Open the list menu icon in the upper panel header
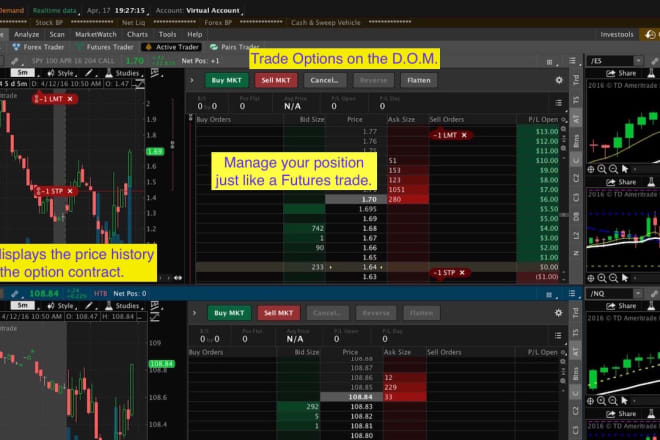This screenshot has width=660, height=440. (572, 61)
